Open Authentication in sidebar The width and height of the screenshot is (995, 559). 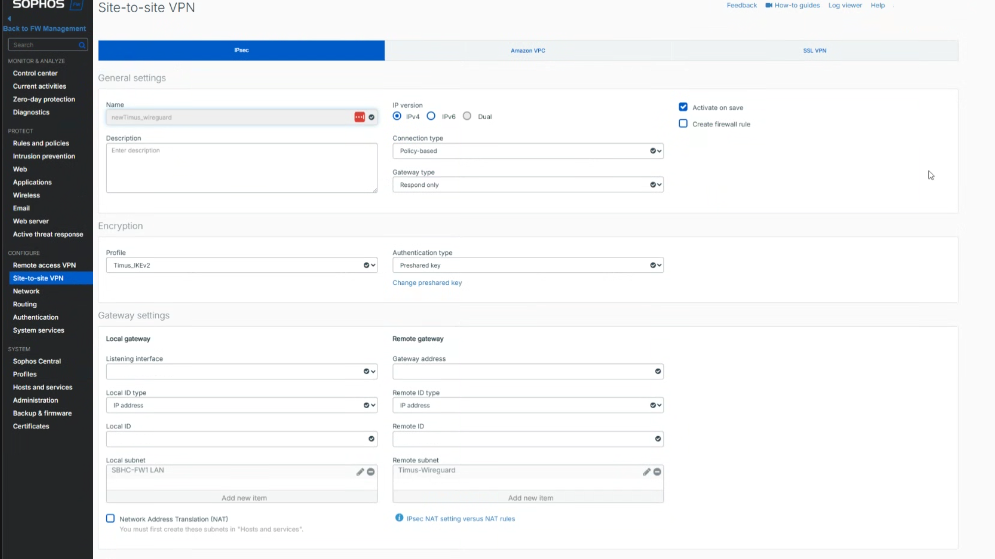click(x=36, y=317)
